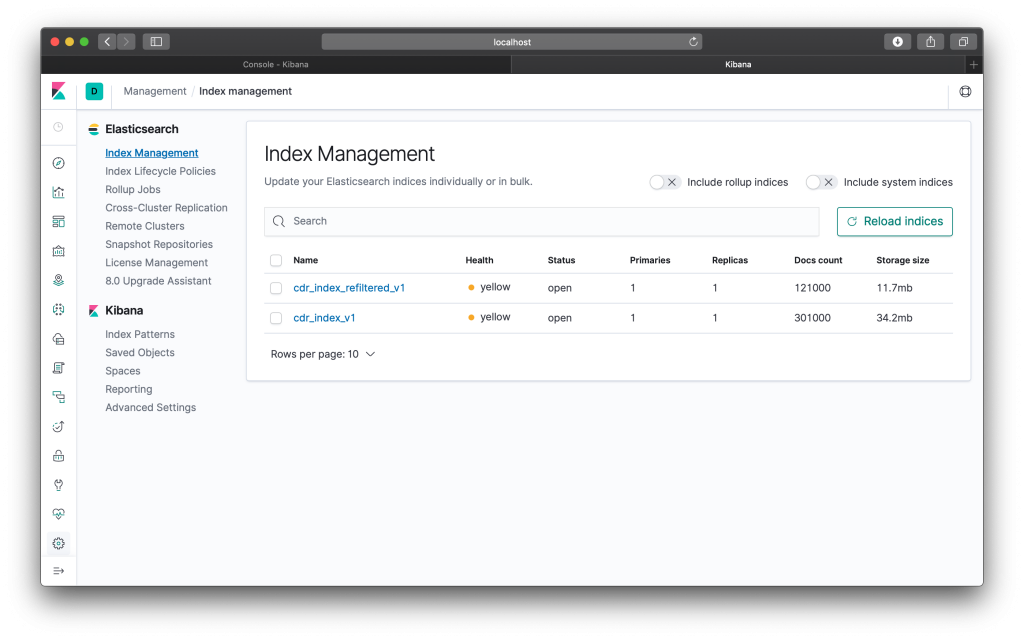Open Rows per page dropdown
The image size is (1024, 640).
coord(323,354)
